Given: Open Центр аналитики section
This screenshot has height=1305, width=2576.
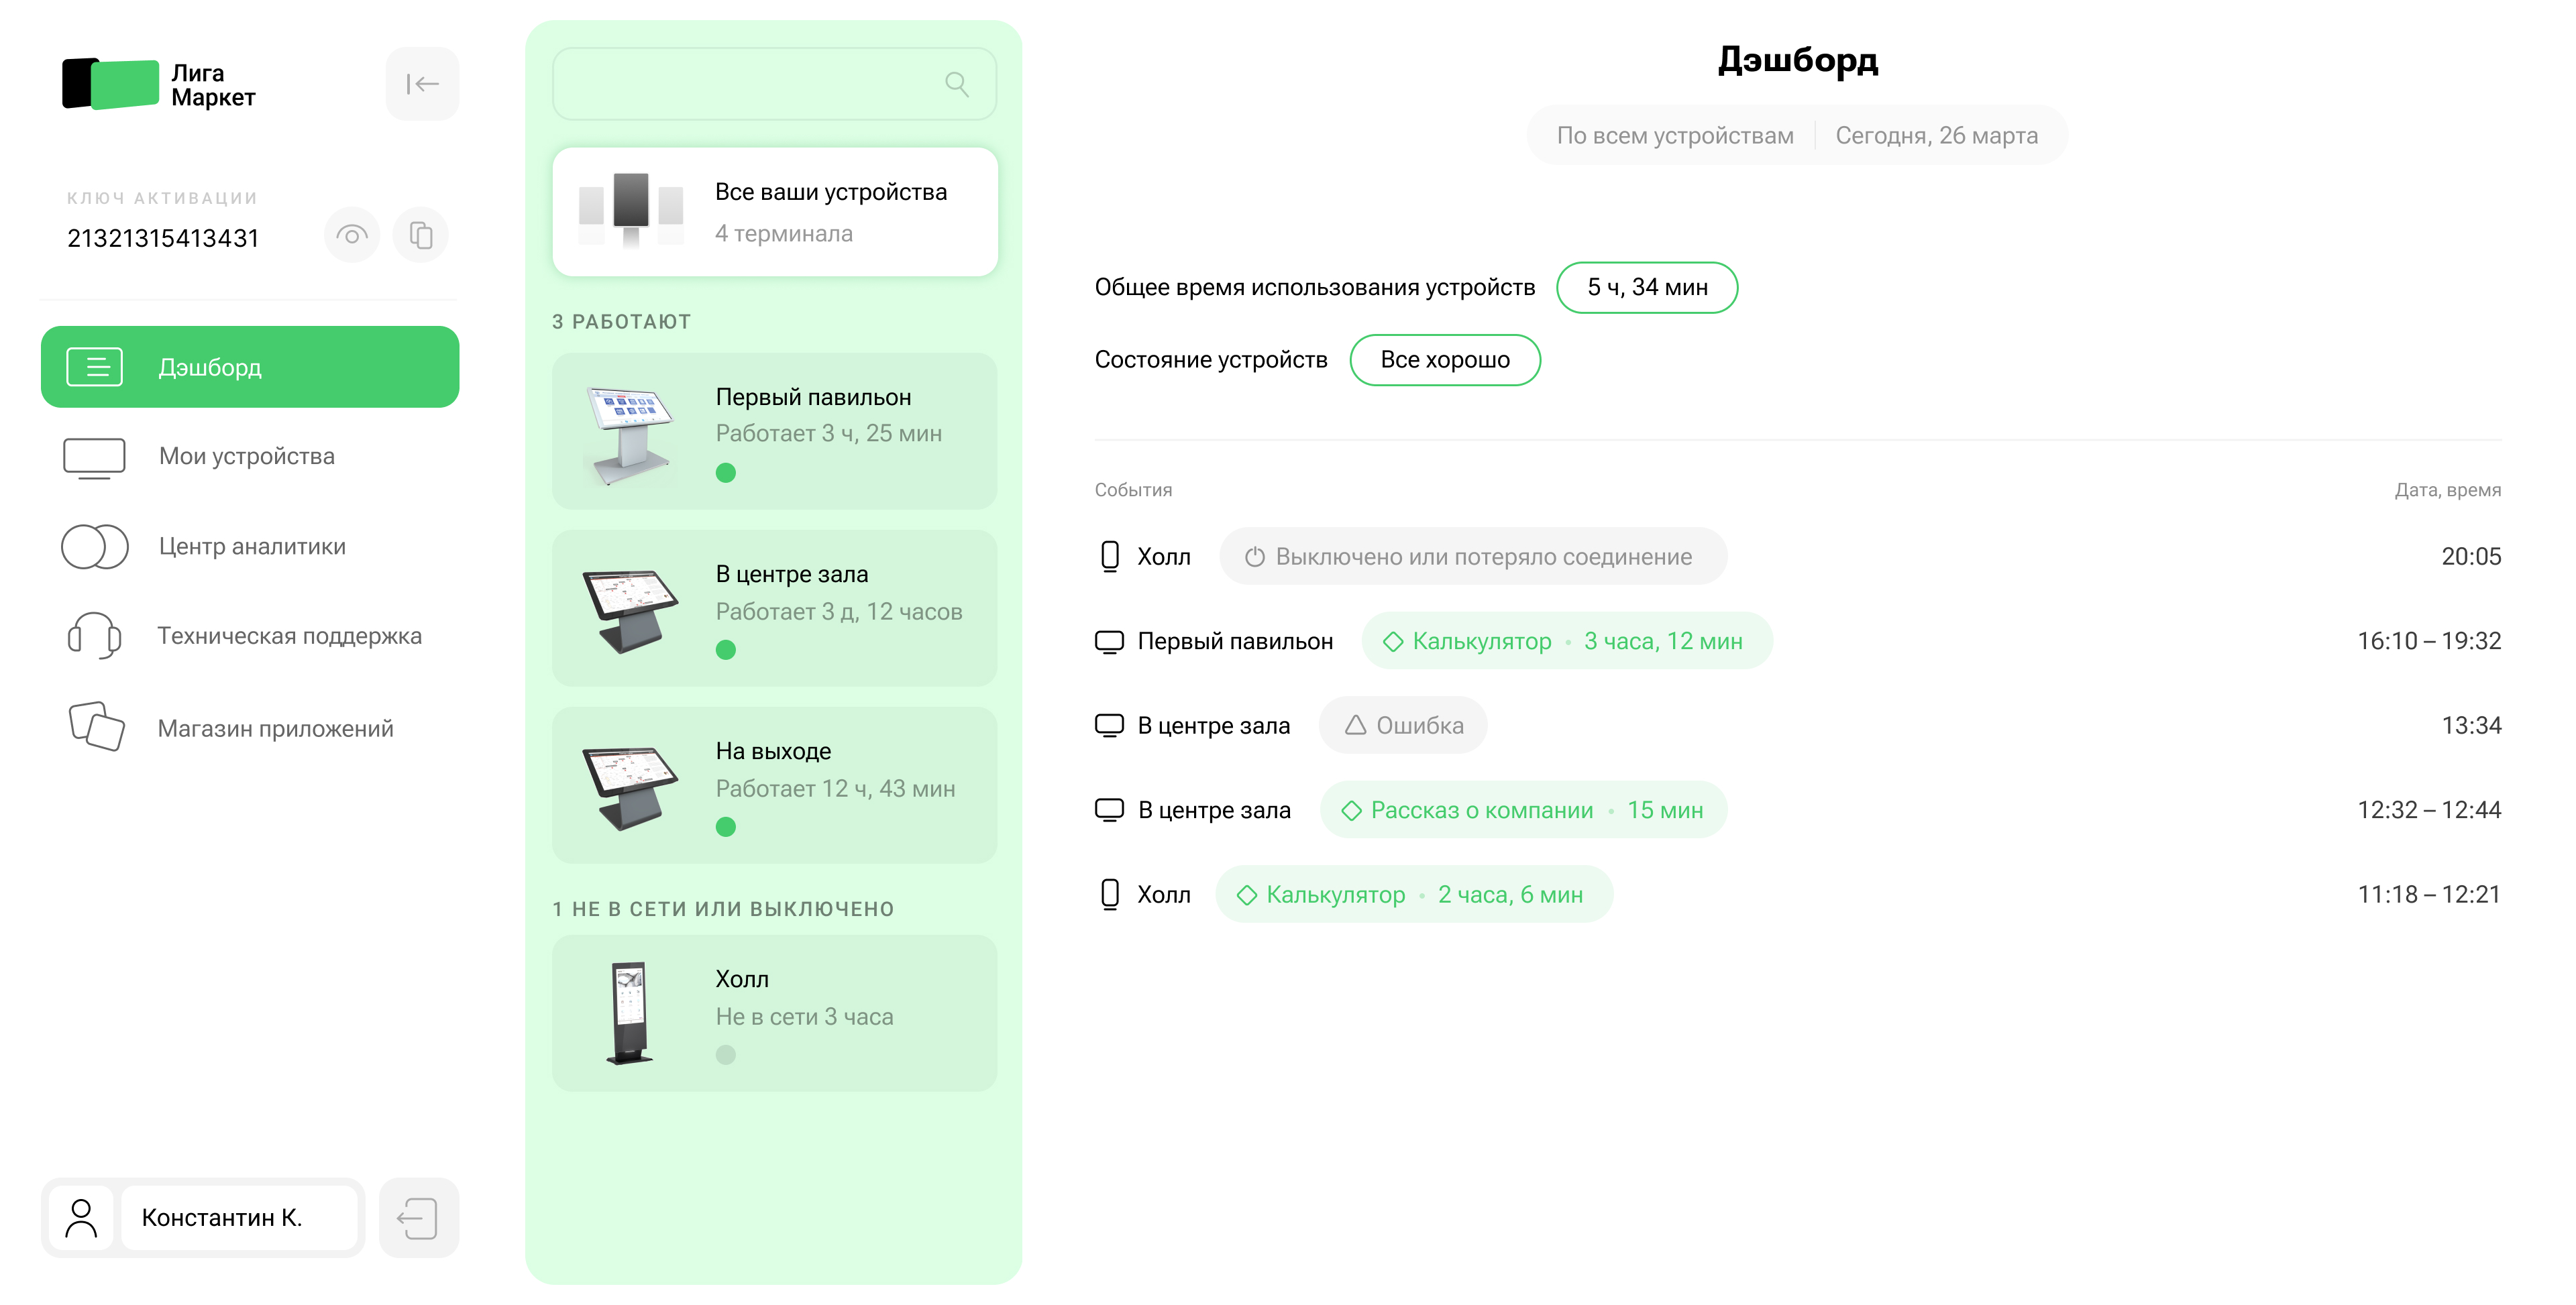Looking at the screenshot, I should coord(251,546).
